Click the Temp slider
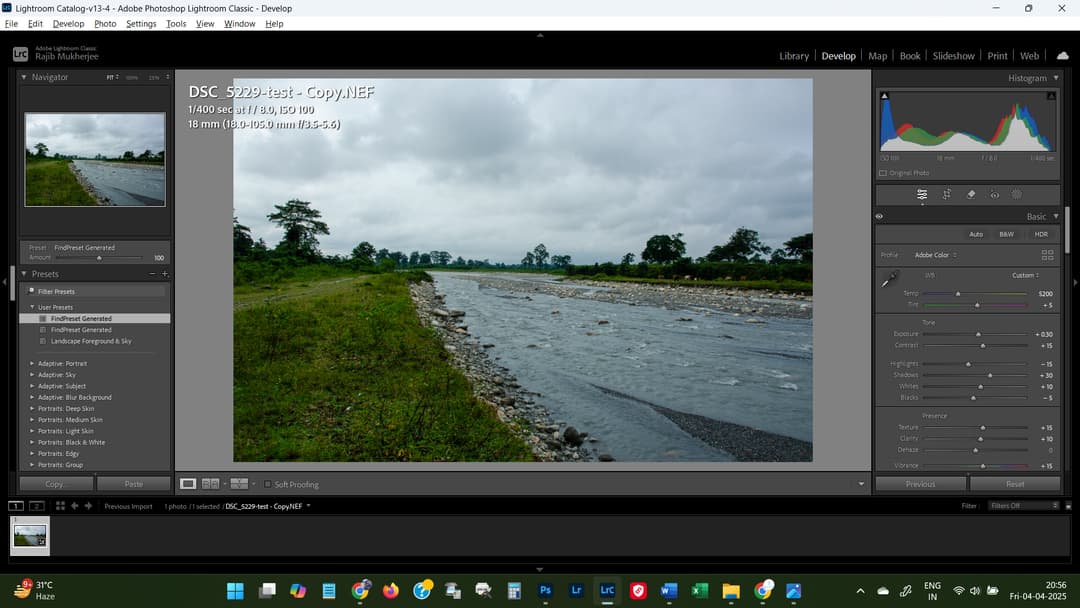Screen dimensions: 1080x608 point(975,293)
